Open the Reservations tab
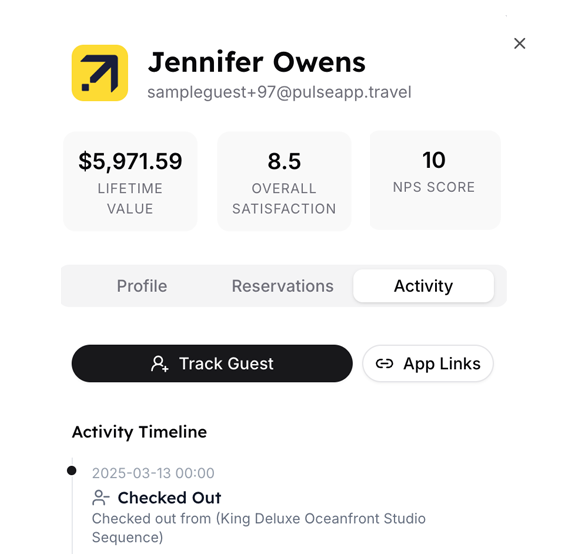This screenshot has width=567, height=554. click(x=282, y=286)
